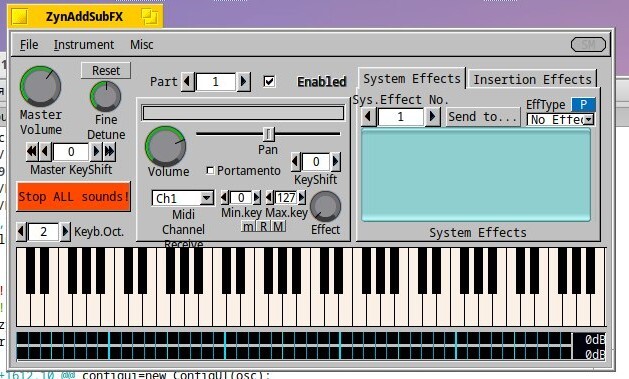The width and height of the screenshot is (629, 379).
Task: Toggle the Portamento checkbox
Action: click(210, 170)
